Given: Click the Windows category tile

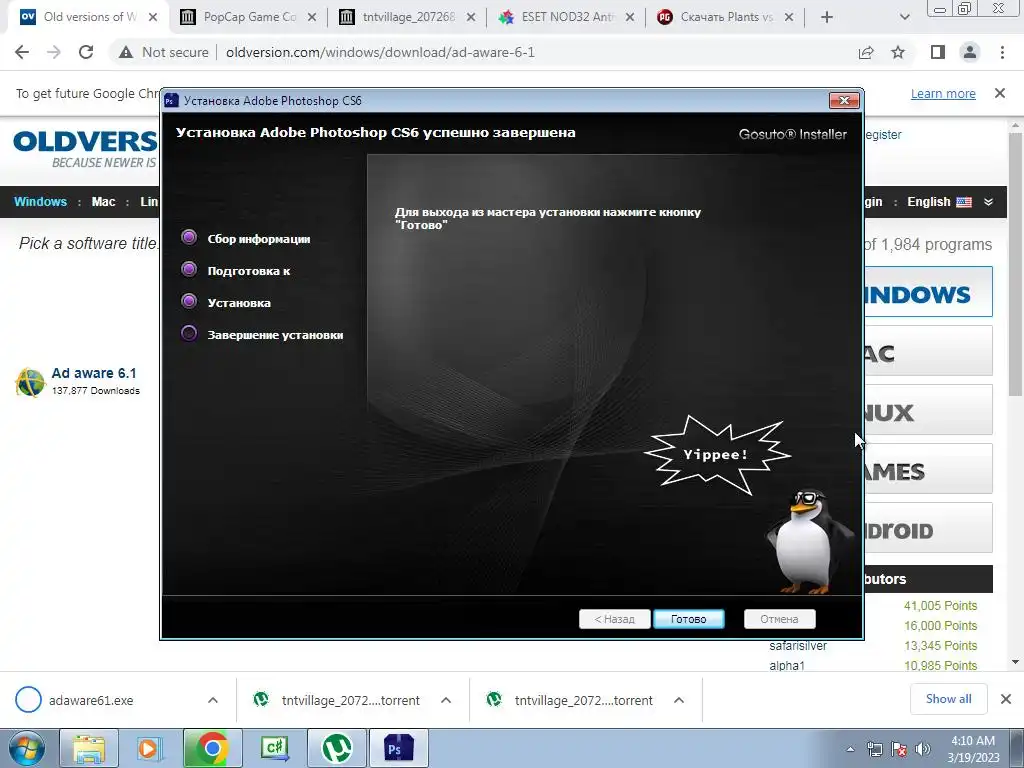Looking at the screenshot, I should click(x=928, y=291).
